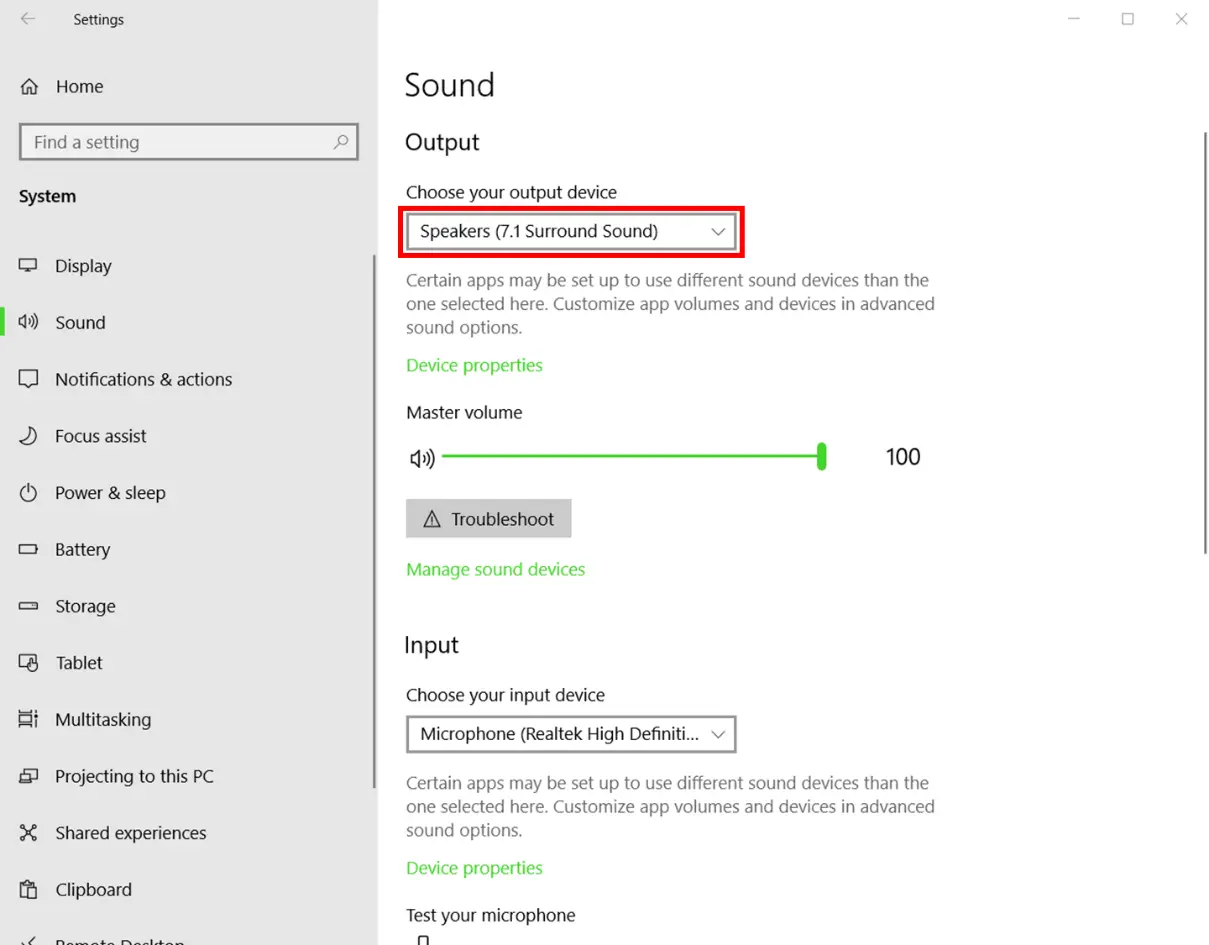
Task: Click the Notifications & actions bell icon
Action: click(x=26, y=379)
